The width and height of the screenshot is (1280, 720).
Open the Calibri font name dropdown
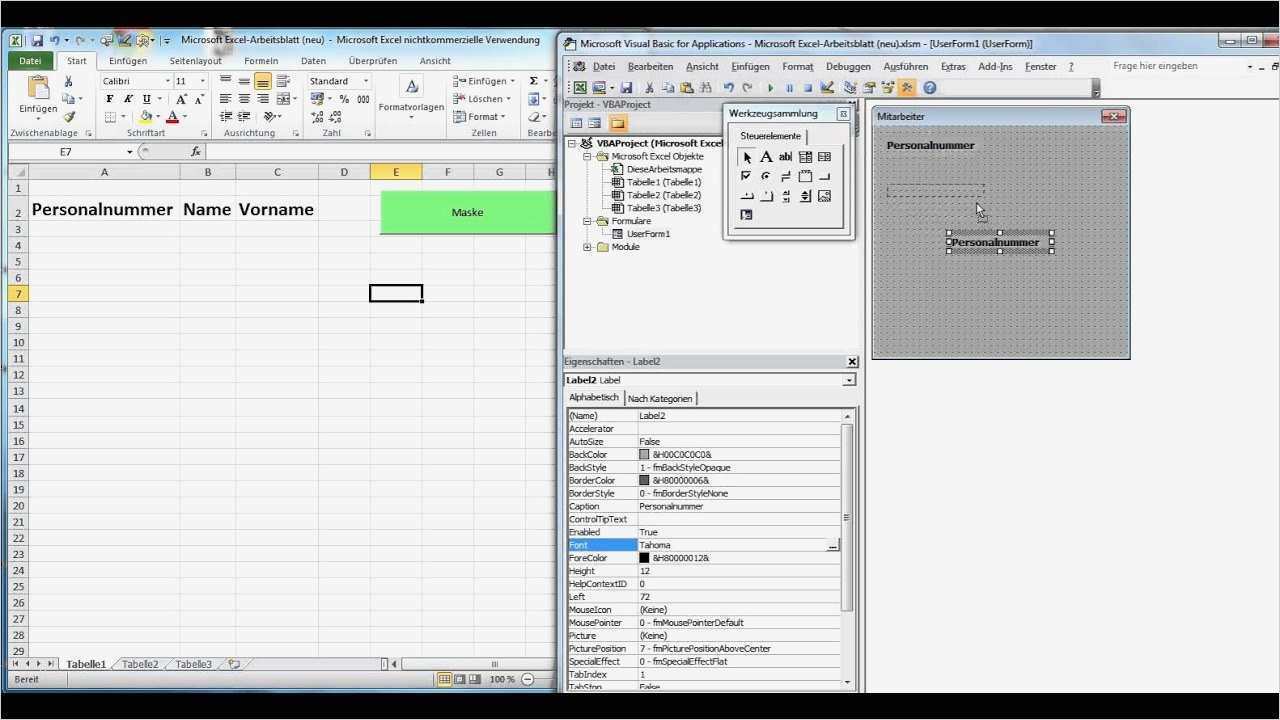click(168, 81)
